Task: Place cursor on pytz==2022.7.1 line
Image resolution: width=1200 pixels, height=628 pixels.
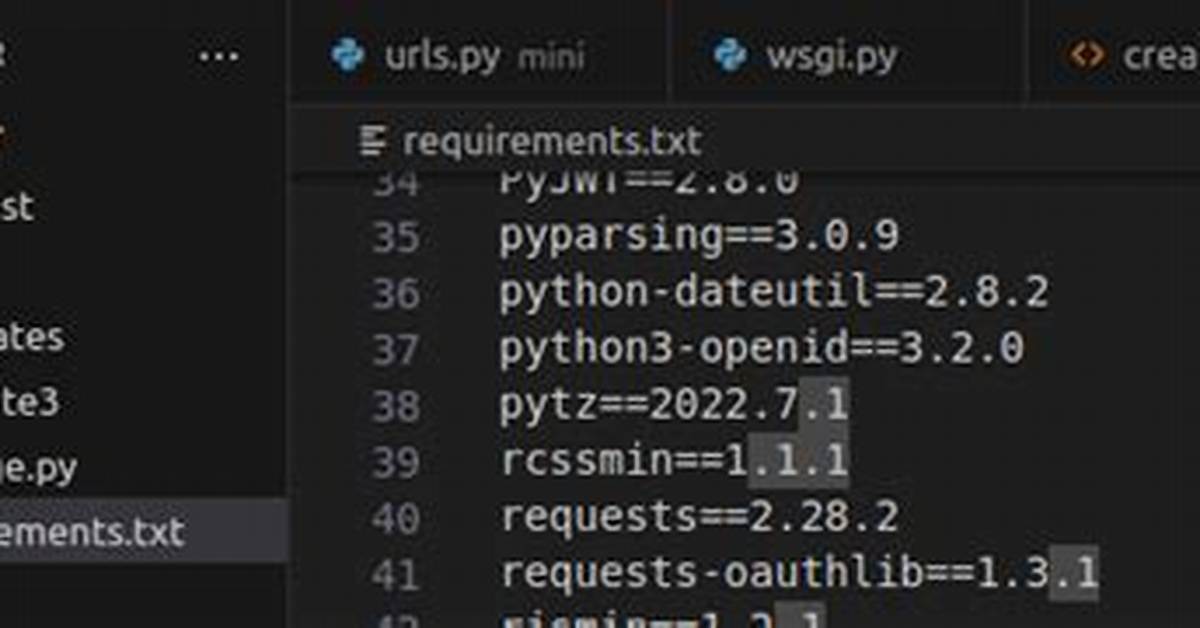Action: coord(674,406)
